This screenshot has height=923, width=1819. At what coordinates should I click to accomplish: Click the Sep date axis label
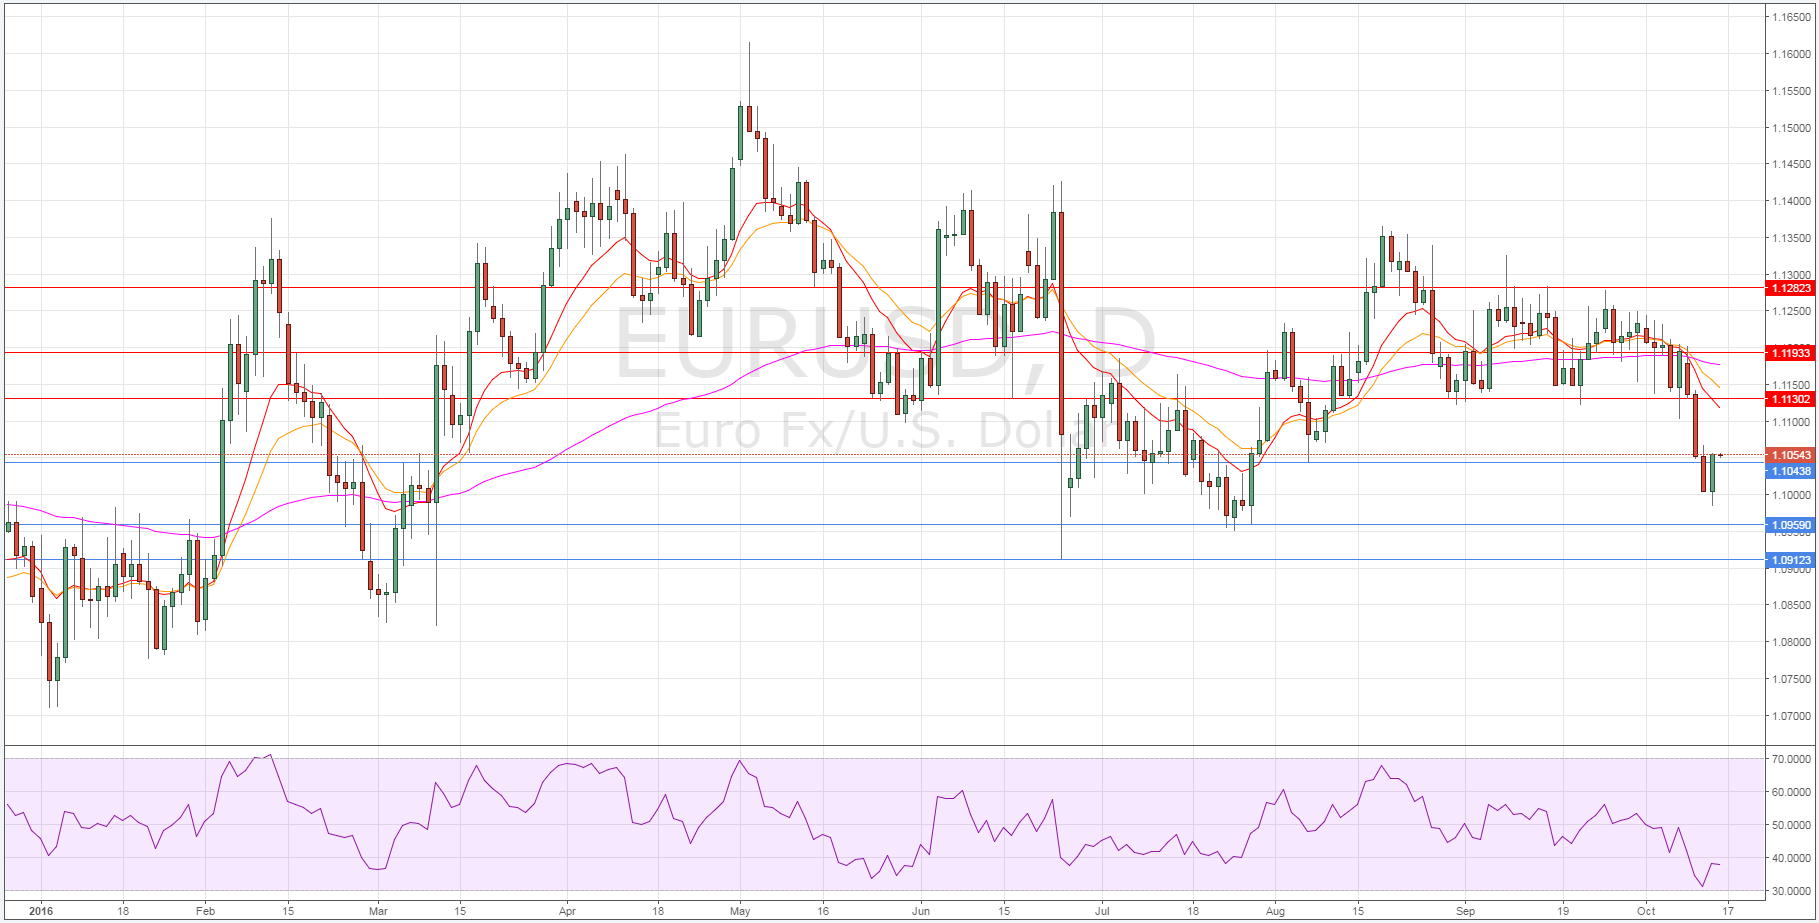pos(1465,911)
